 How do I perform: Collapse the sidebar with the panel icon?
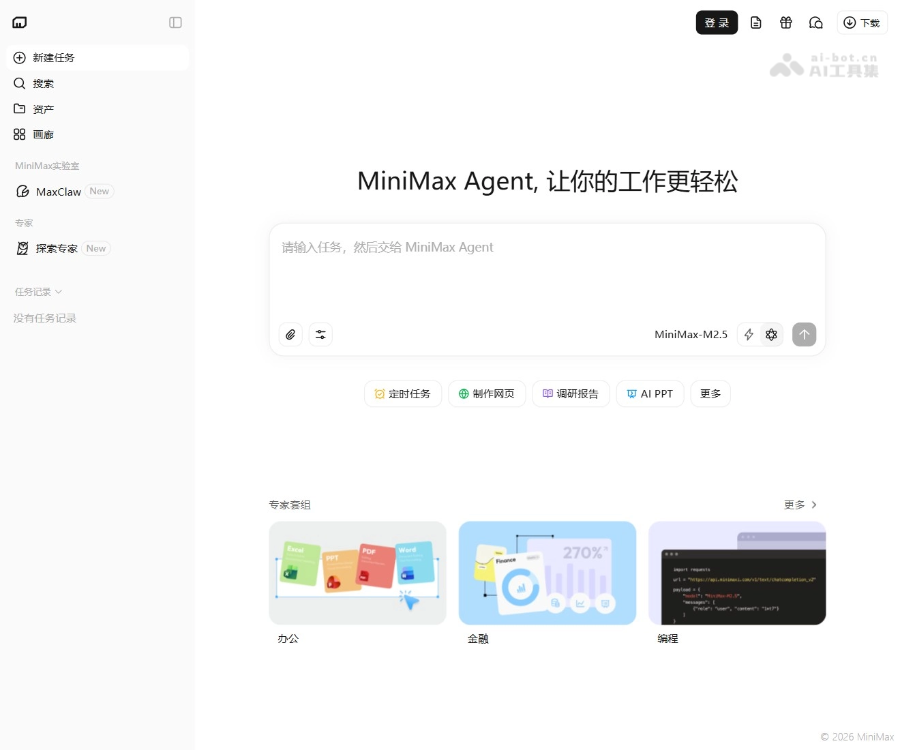coord(175,22)
